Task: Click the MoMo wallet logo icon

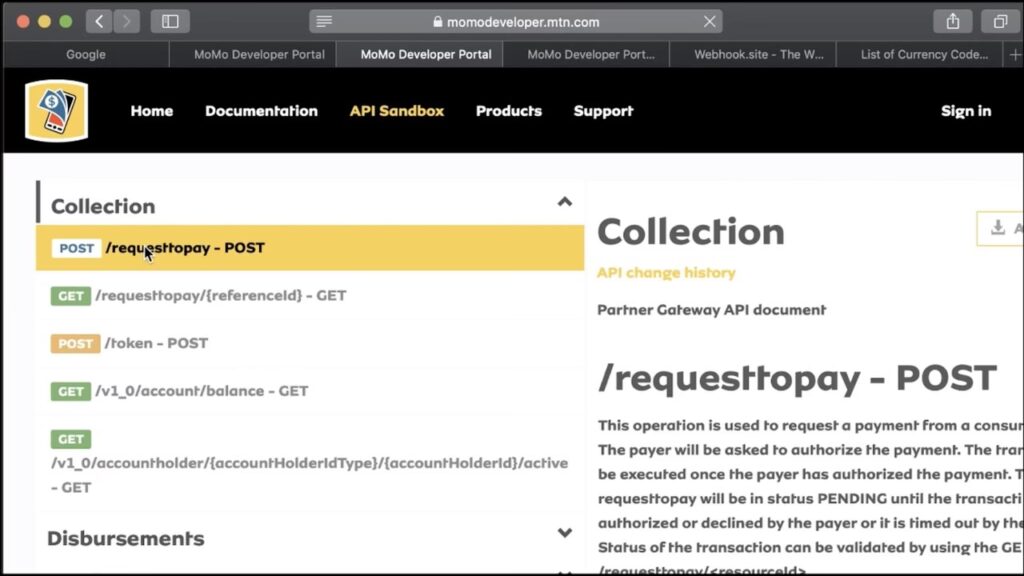Action: click(x=56, y=111)
